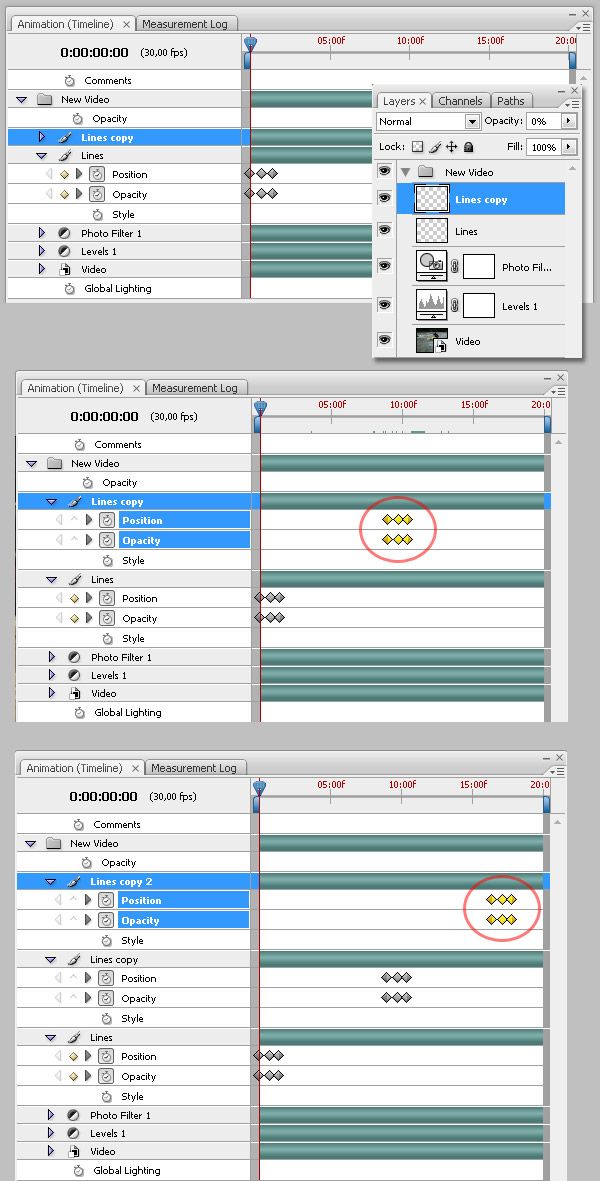
Task: Click Lines copy Position stopwatch, middle panel
Action: pyautogui.click(x=106, y=520)
